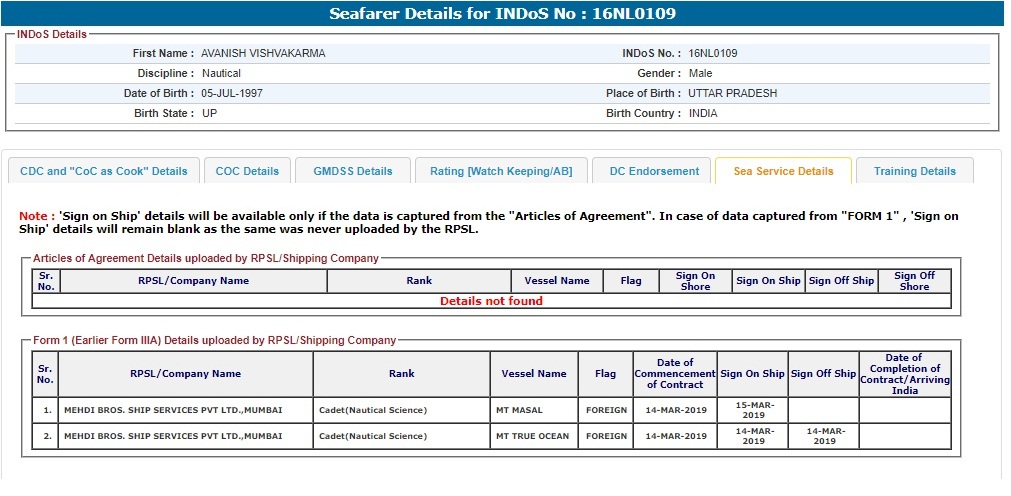Open the Rating [Watch Keeping/AB] tab
Screen dimensions: 1011x496
pos(501,171)
